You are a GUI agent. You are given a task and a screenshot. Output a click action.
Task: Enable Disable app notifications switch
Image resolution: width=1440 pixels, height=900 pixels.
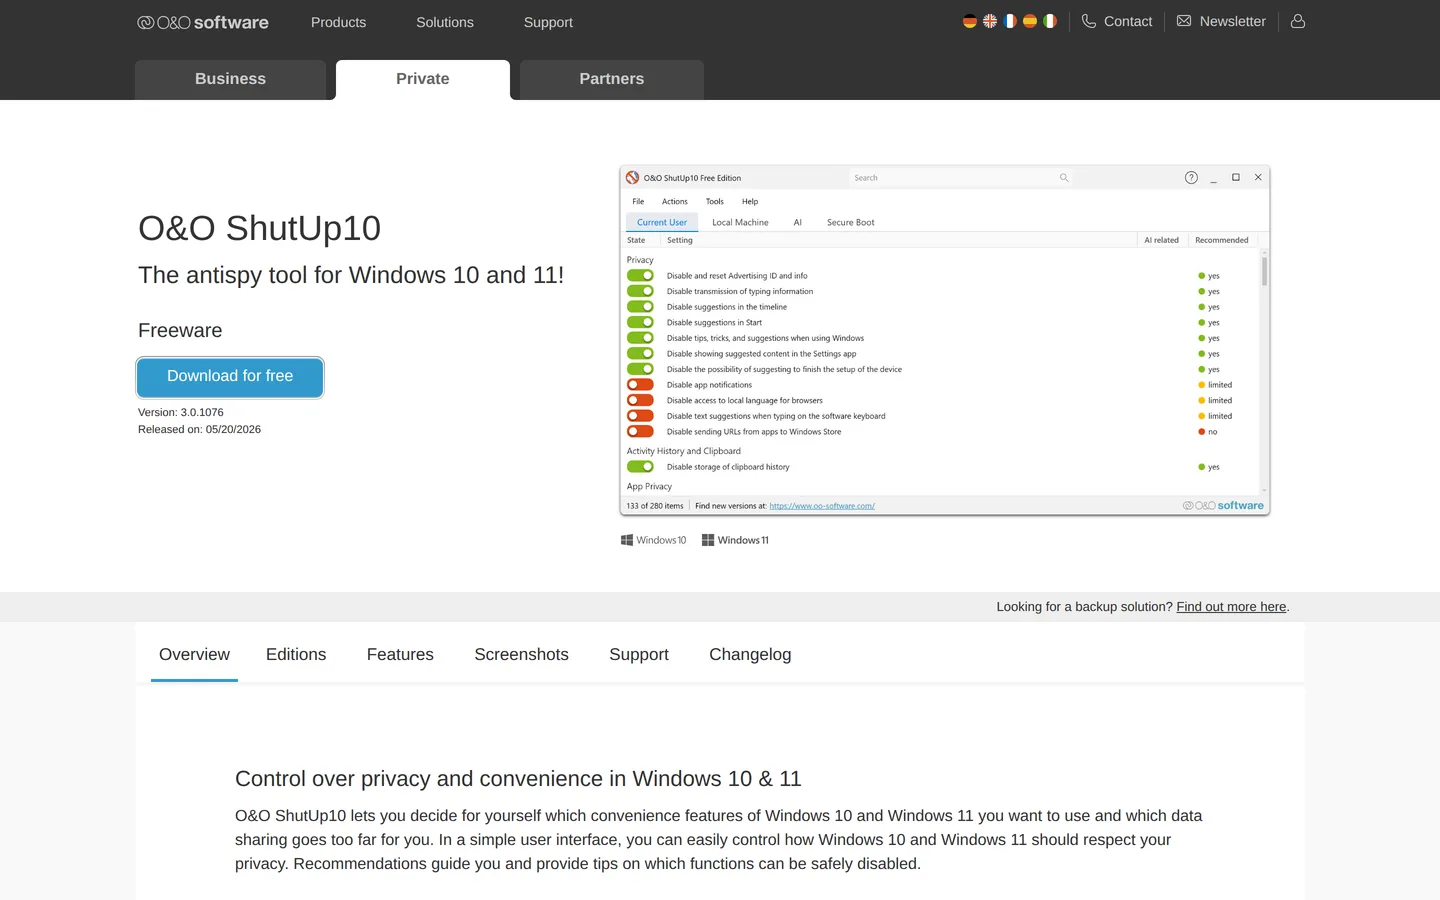(x=640, y=385)
